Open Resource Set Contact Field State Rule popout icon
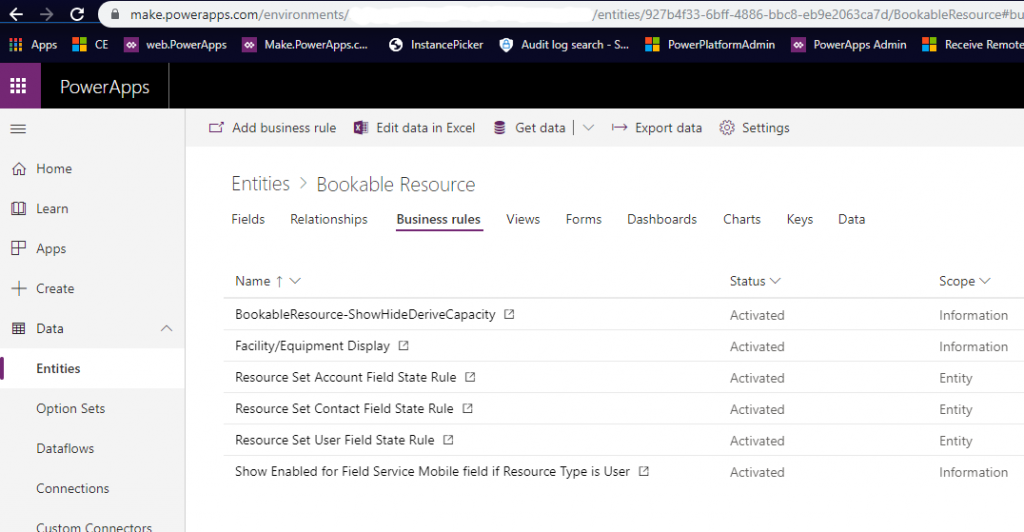This screenshot has height=532, width=1024. (468, 408)
